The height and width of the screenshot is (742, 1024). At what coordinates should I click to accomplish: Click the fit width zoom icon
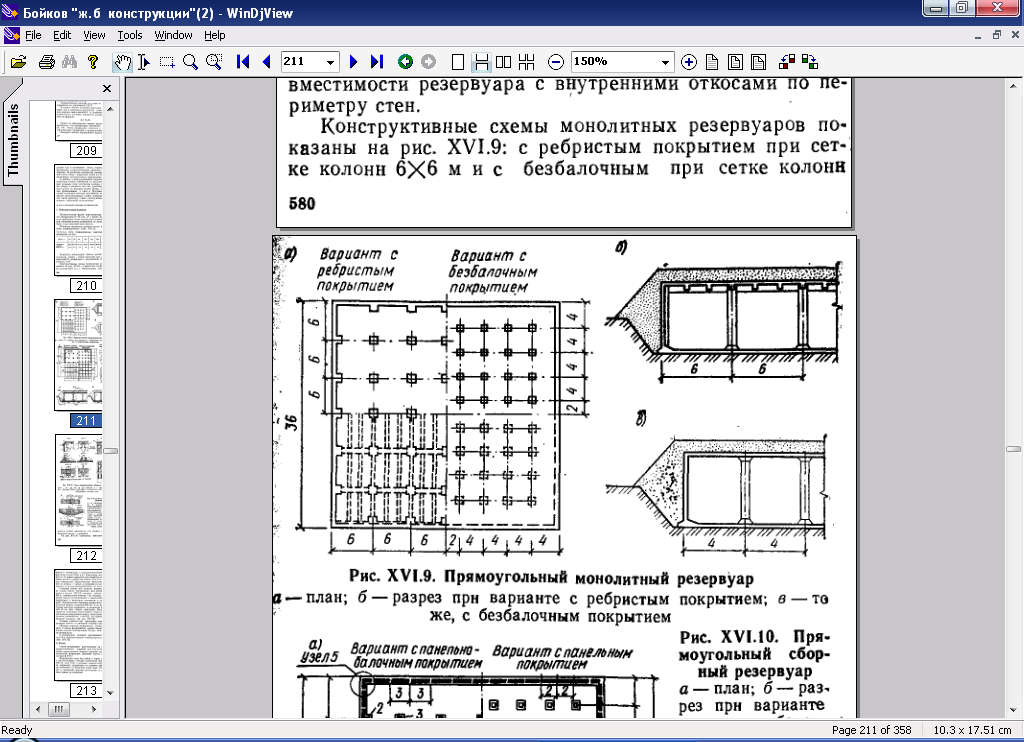pos(758,62)
